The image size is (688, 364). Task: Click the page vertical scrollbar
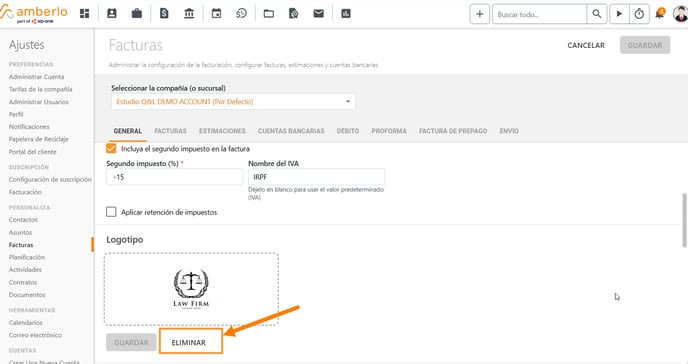(x=685, y=220)
